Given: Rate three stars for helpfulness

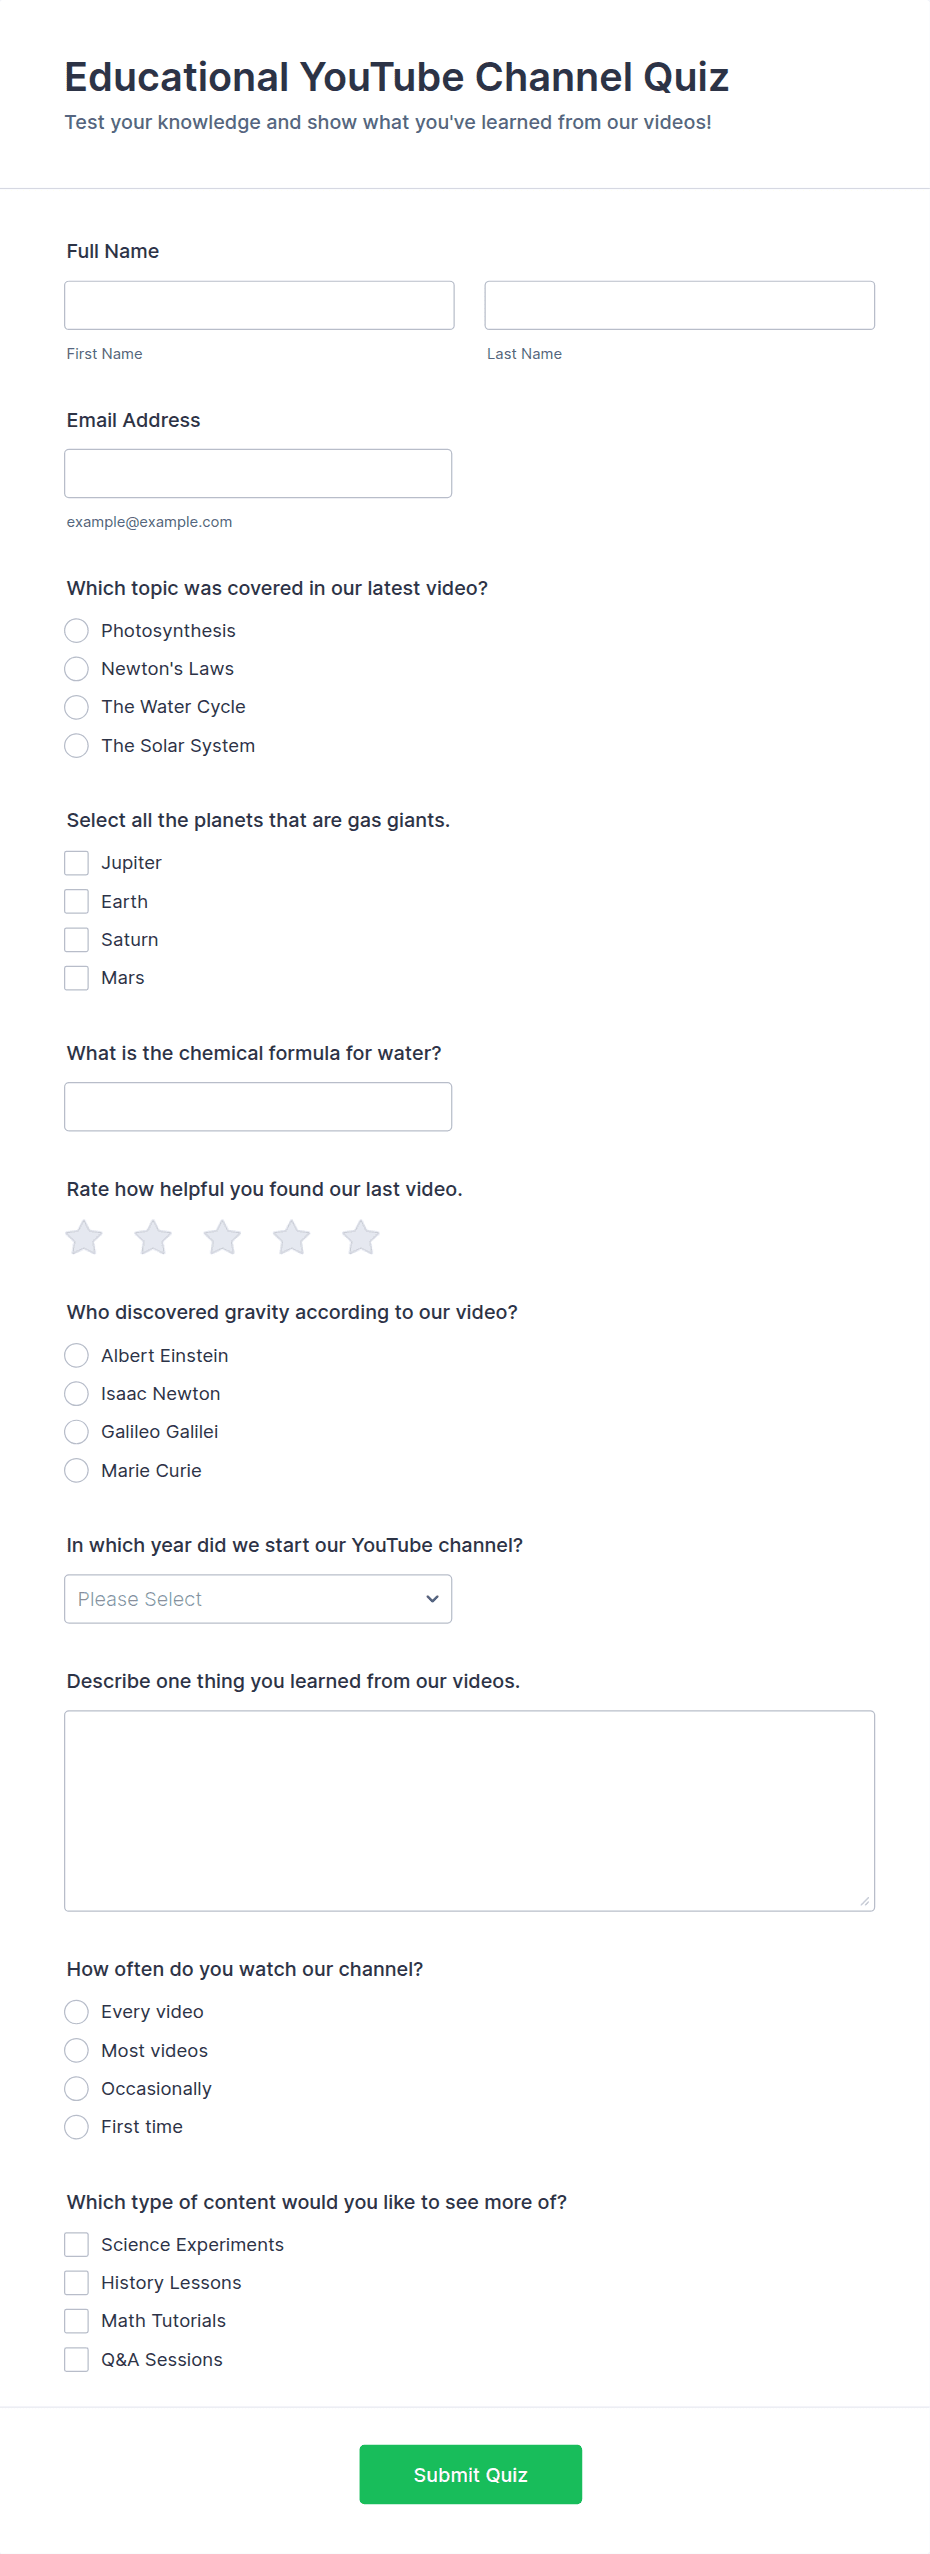Looking at the screenshot, I should pyautogui.click(x=222, y=1238).
